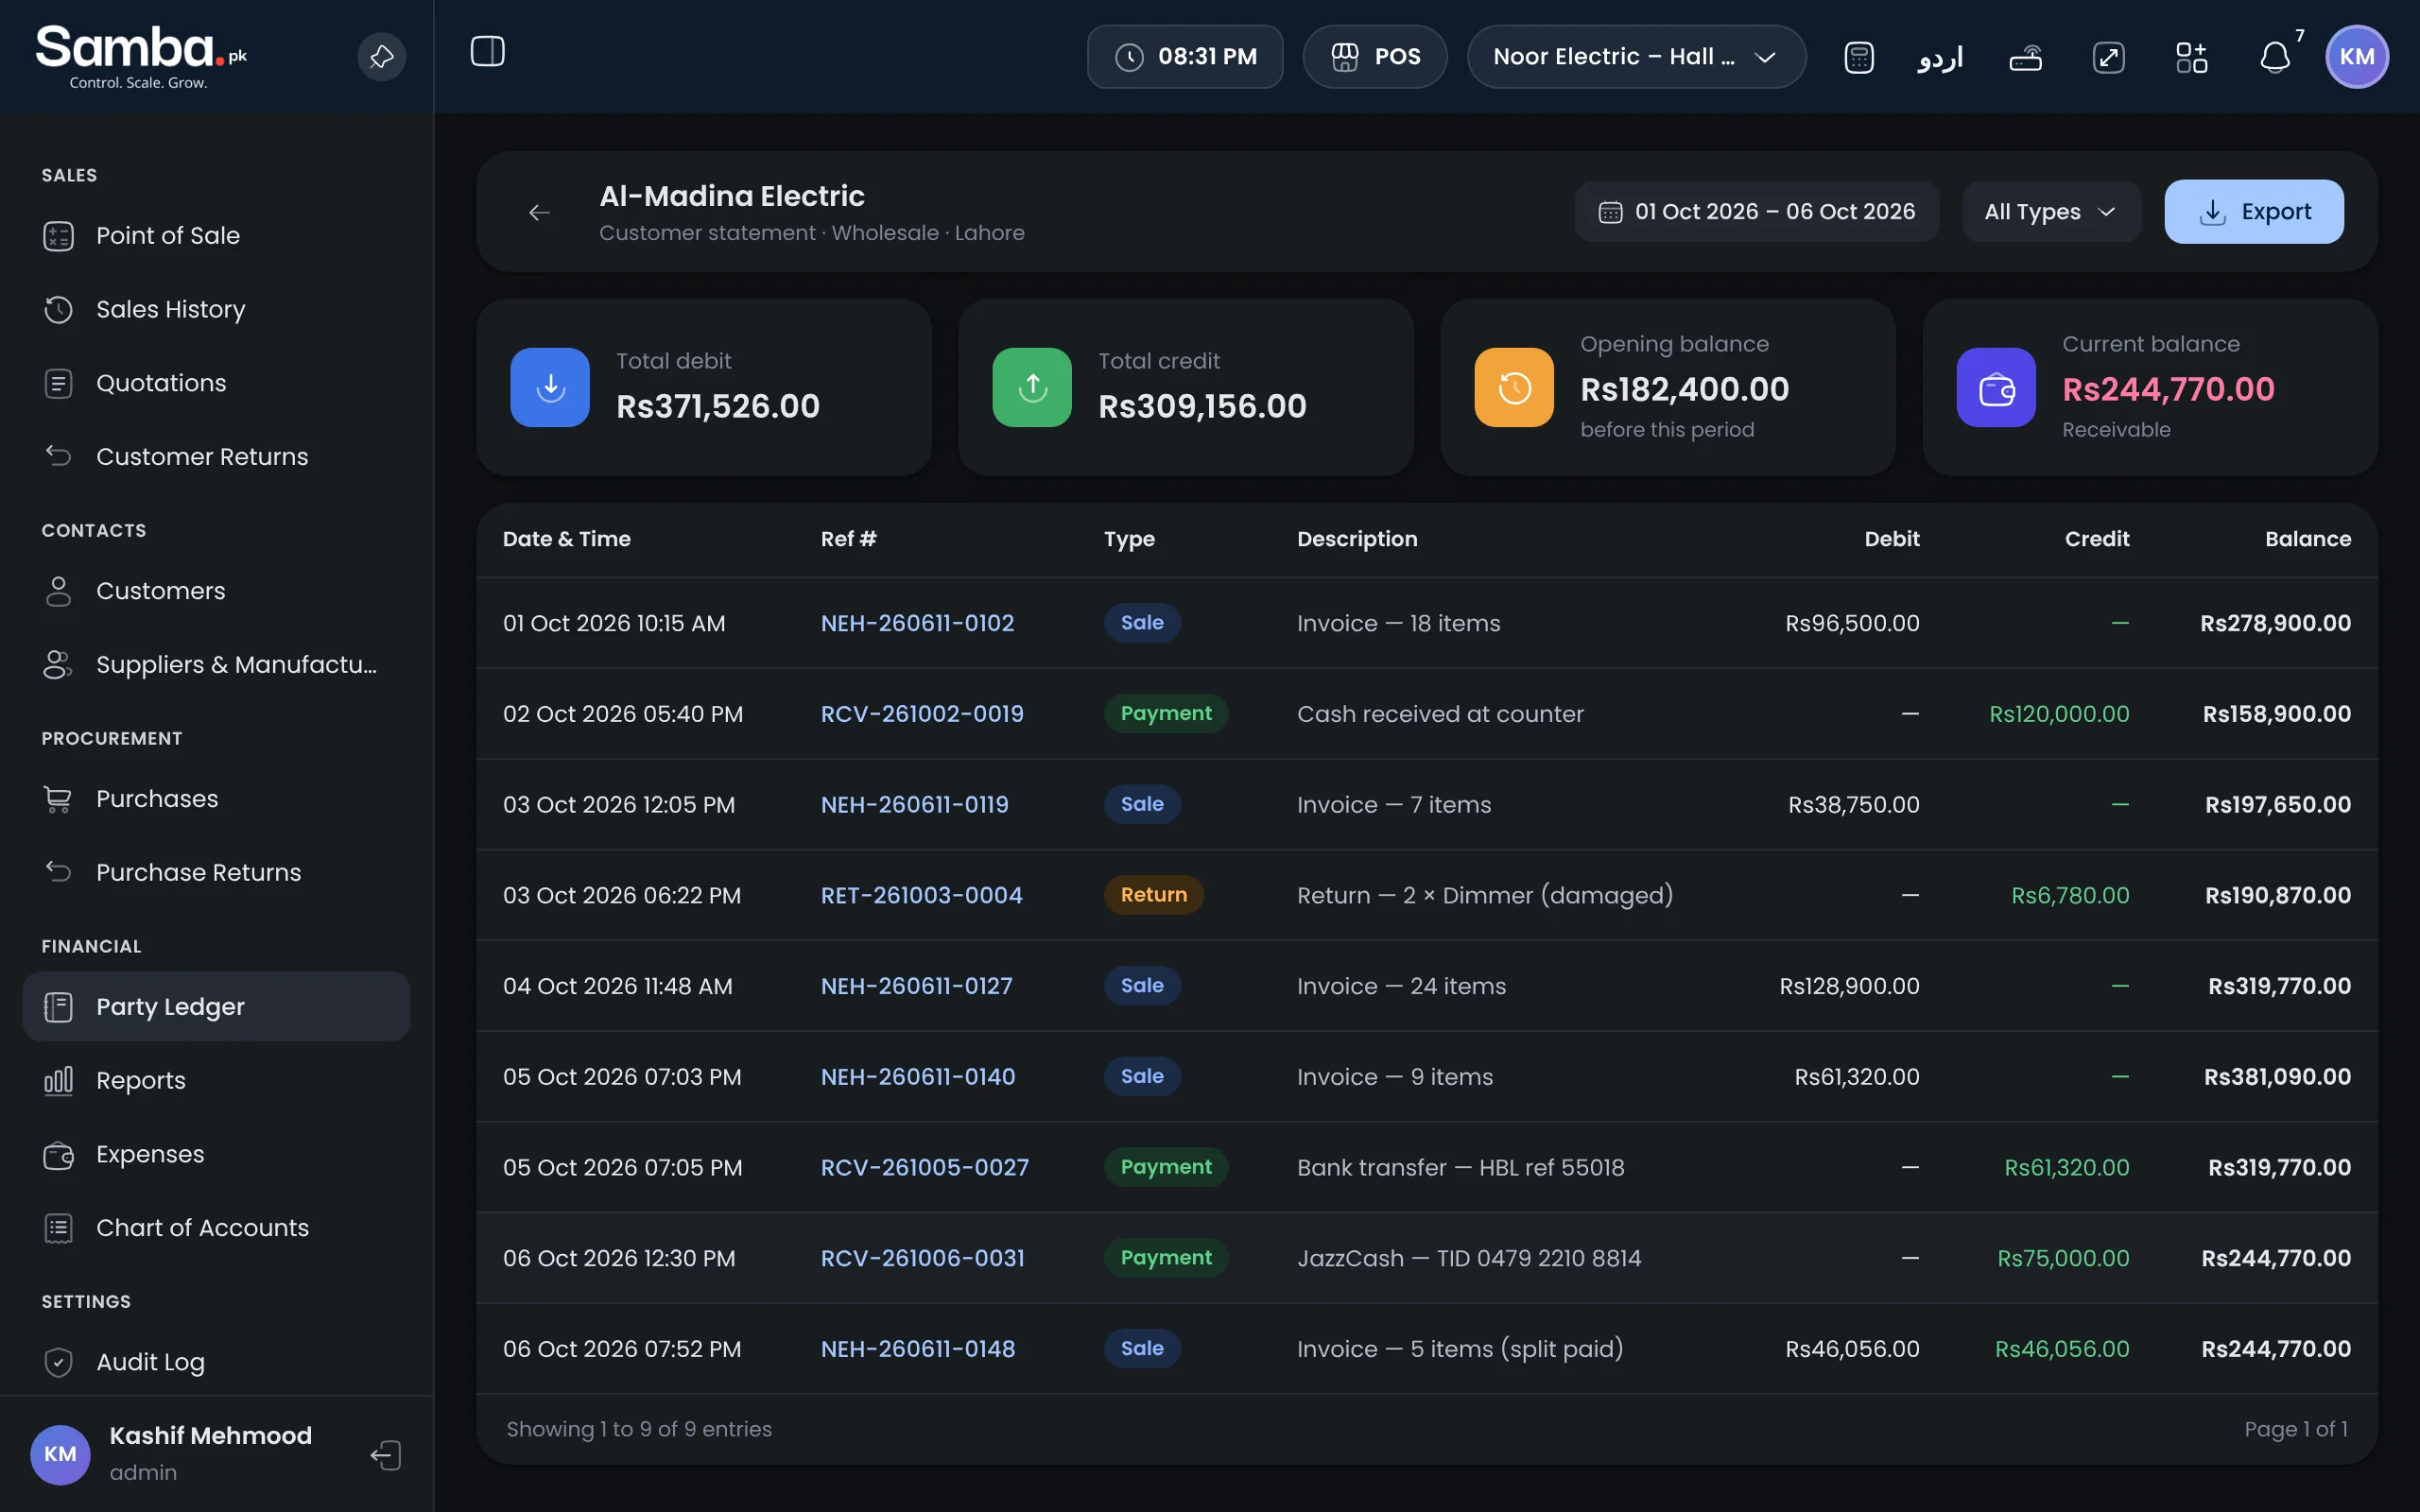The height and width of the screenshot is (1512, 2420).
Task: Open the date range picker
Action: point(1757,212)
